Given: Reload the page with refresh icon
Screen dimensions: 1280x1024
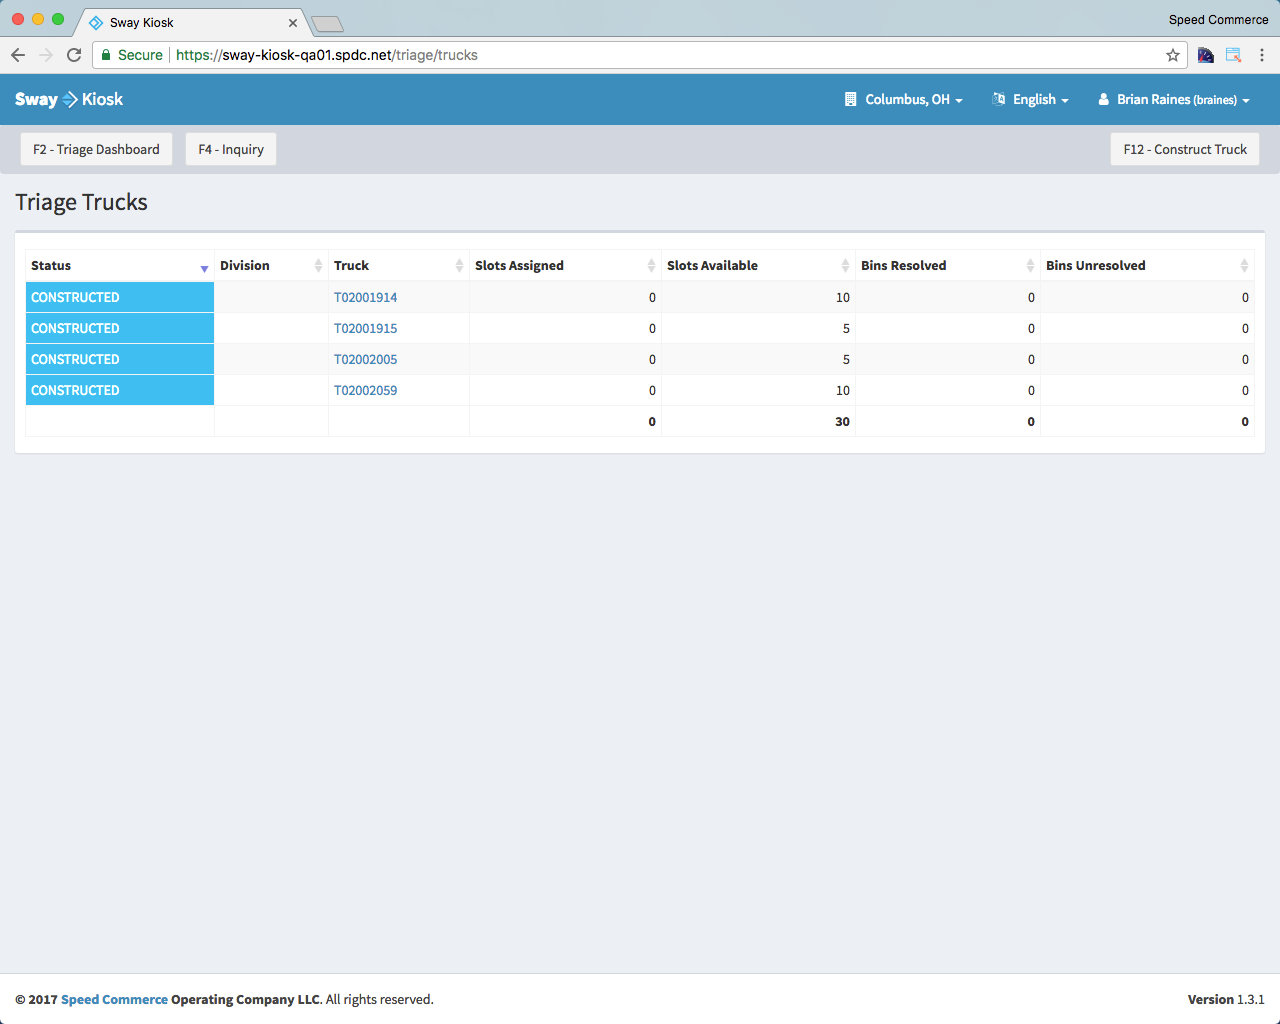Looking at the screenshot, I should tap(74, 55).
